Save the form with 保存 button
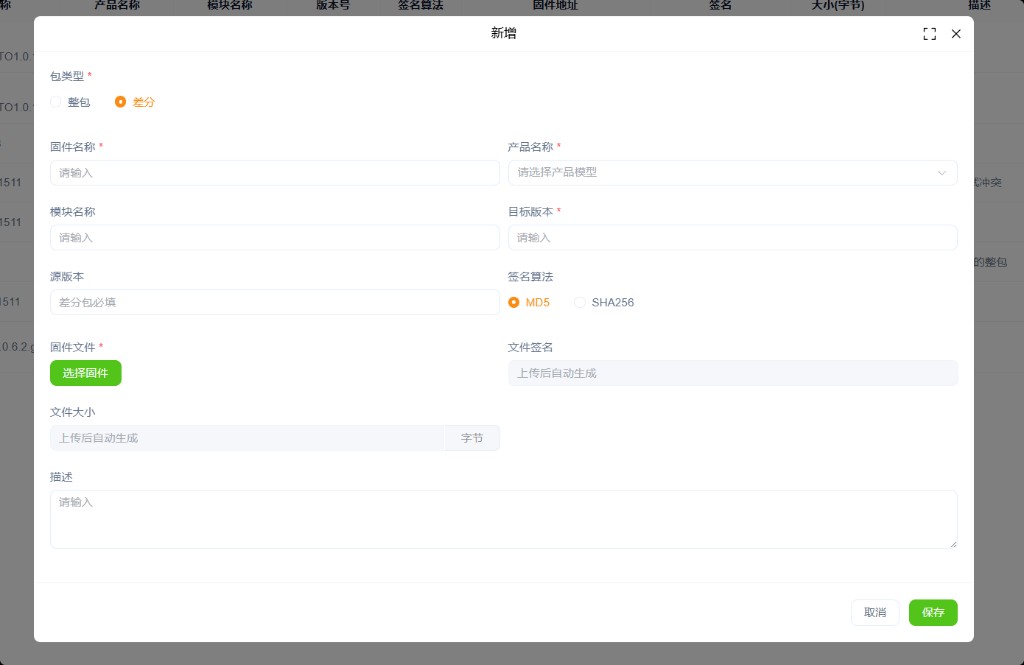The width and height of the screenshot is (1024, 665). [x=933, y=612]
